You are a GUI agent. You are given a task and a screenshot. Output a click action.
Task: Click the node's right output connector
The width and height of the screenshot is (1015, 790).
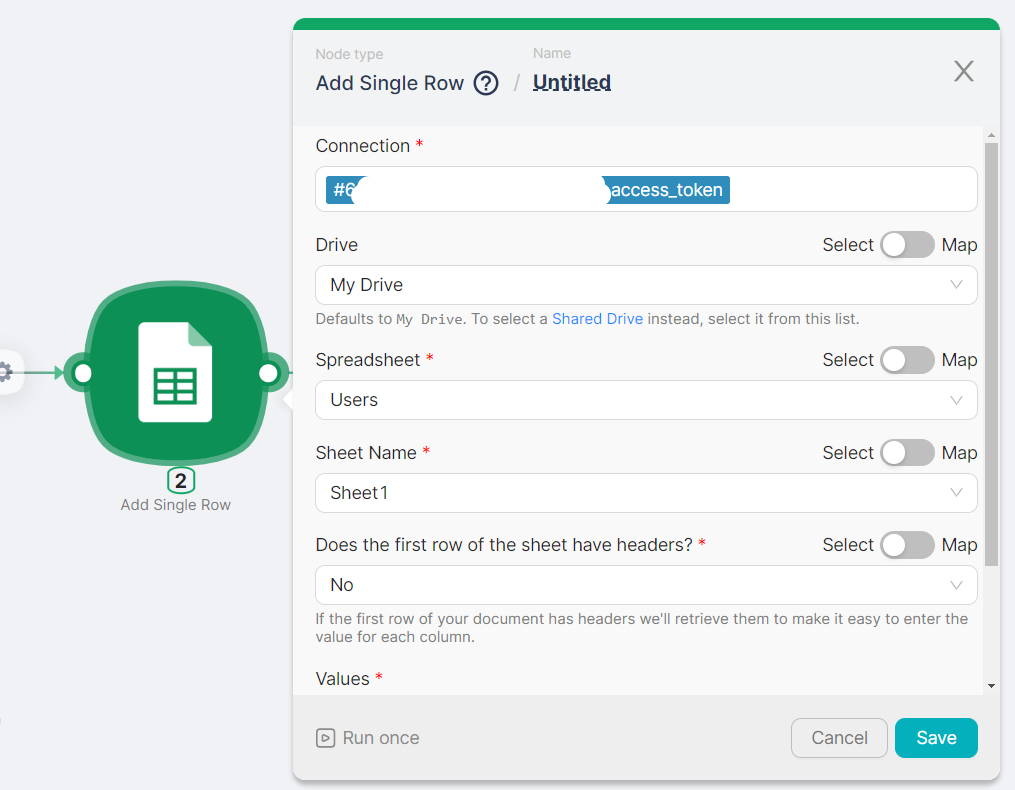pyautogui.click(x=268, y=373)
